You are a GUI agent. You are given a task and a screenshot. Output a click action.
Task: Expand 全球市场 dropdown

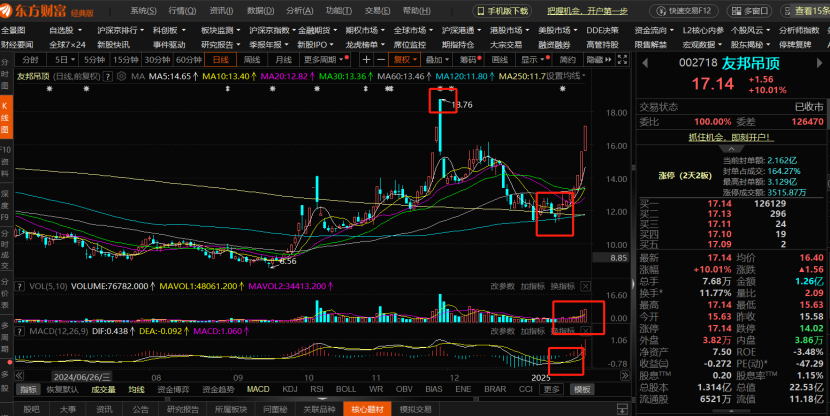pyautogui.click(x=413, y=31)
